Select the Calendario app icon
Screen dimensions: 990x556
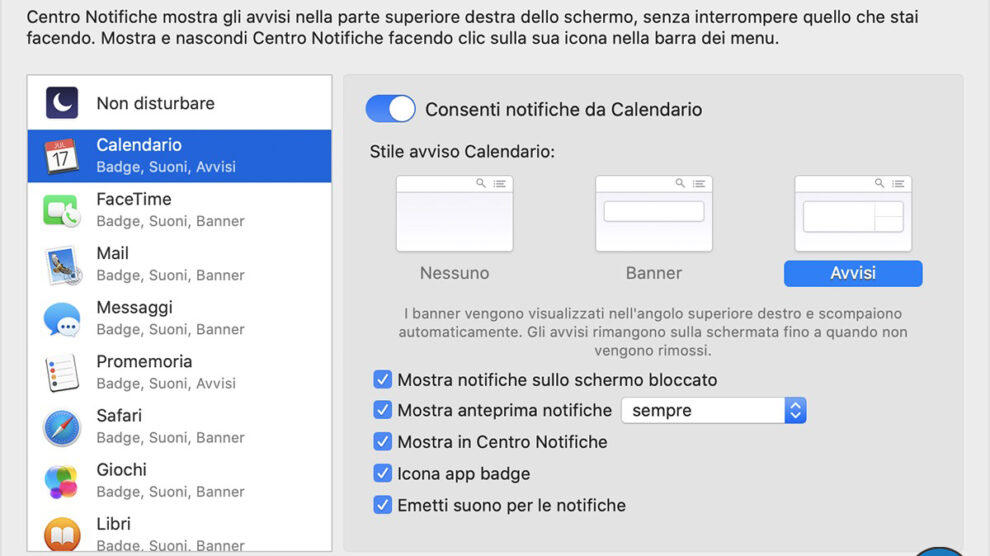coord(62,156)
